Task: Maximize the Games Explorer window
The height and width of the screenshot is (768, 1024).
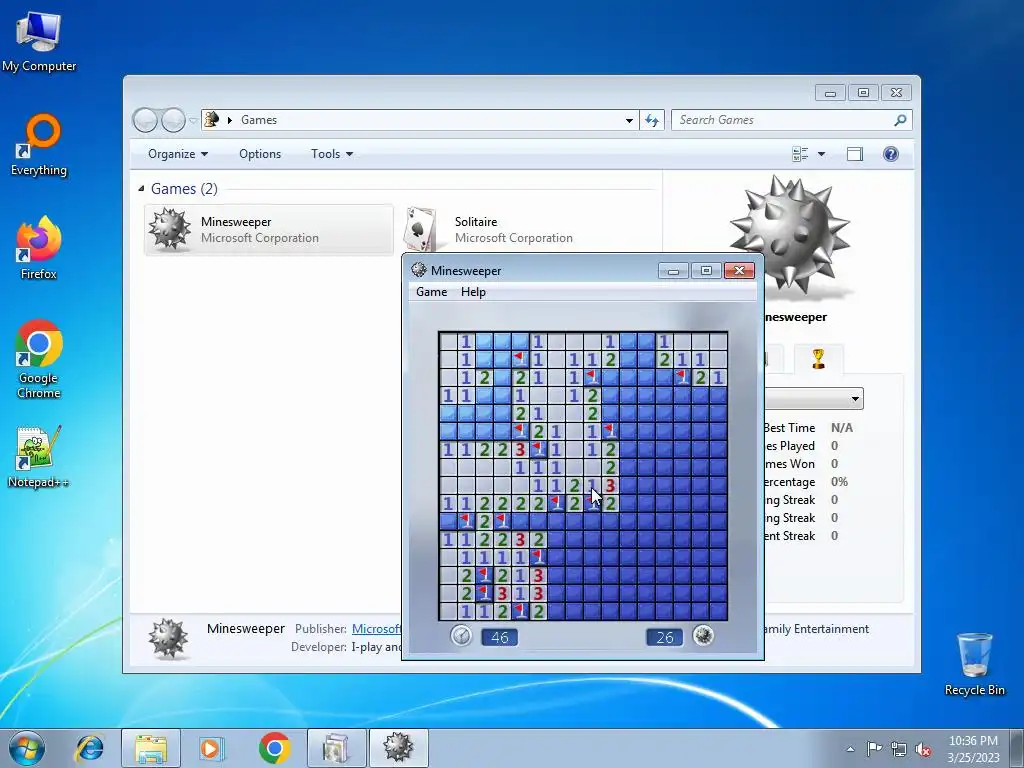Action: pos(863,93)
